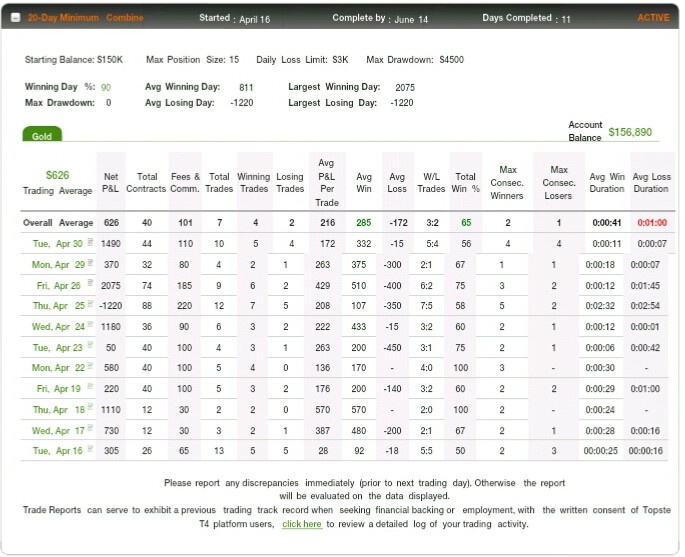Click the report icon beside Fri, Apr 26
The width and height of the screenshot is (685, 557).
click(90, 283)
